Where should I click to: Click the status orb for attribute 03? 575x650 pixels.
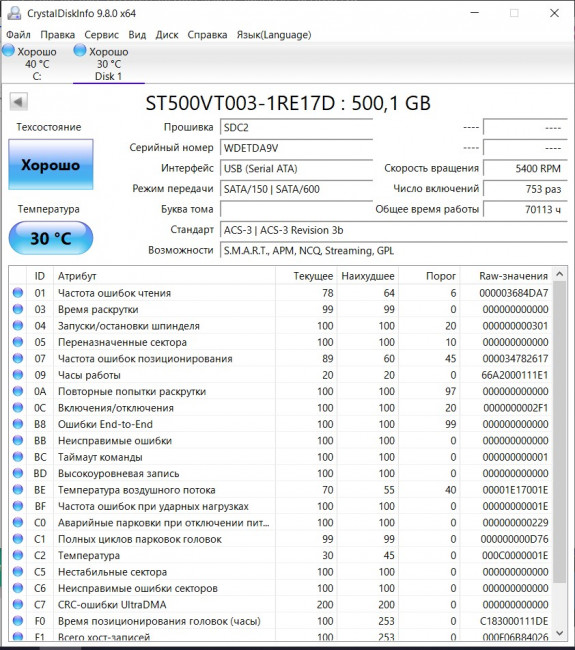18,309
